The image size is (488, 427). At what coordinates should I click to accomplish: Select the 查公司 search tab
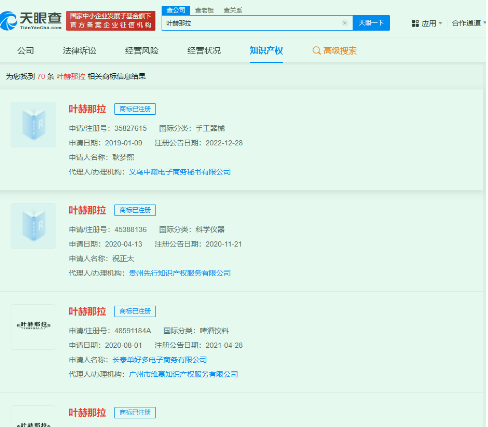pyautogui.click(x=176, y=10)
